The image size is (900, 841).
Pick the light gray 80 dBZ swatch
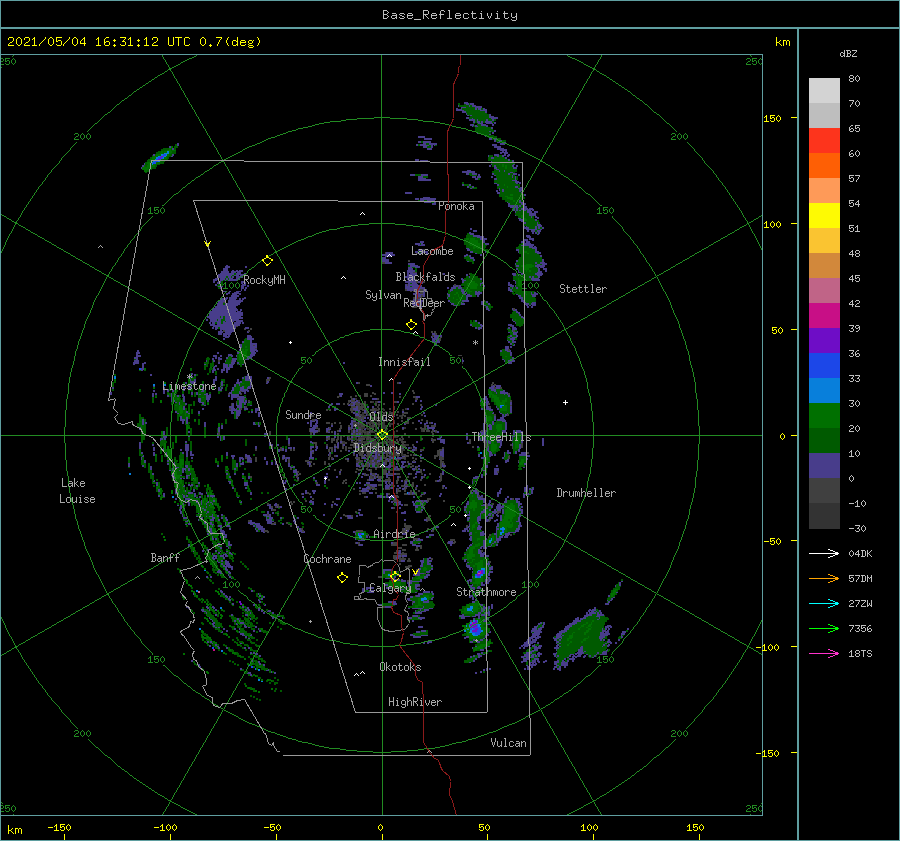pos(824,91)
